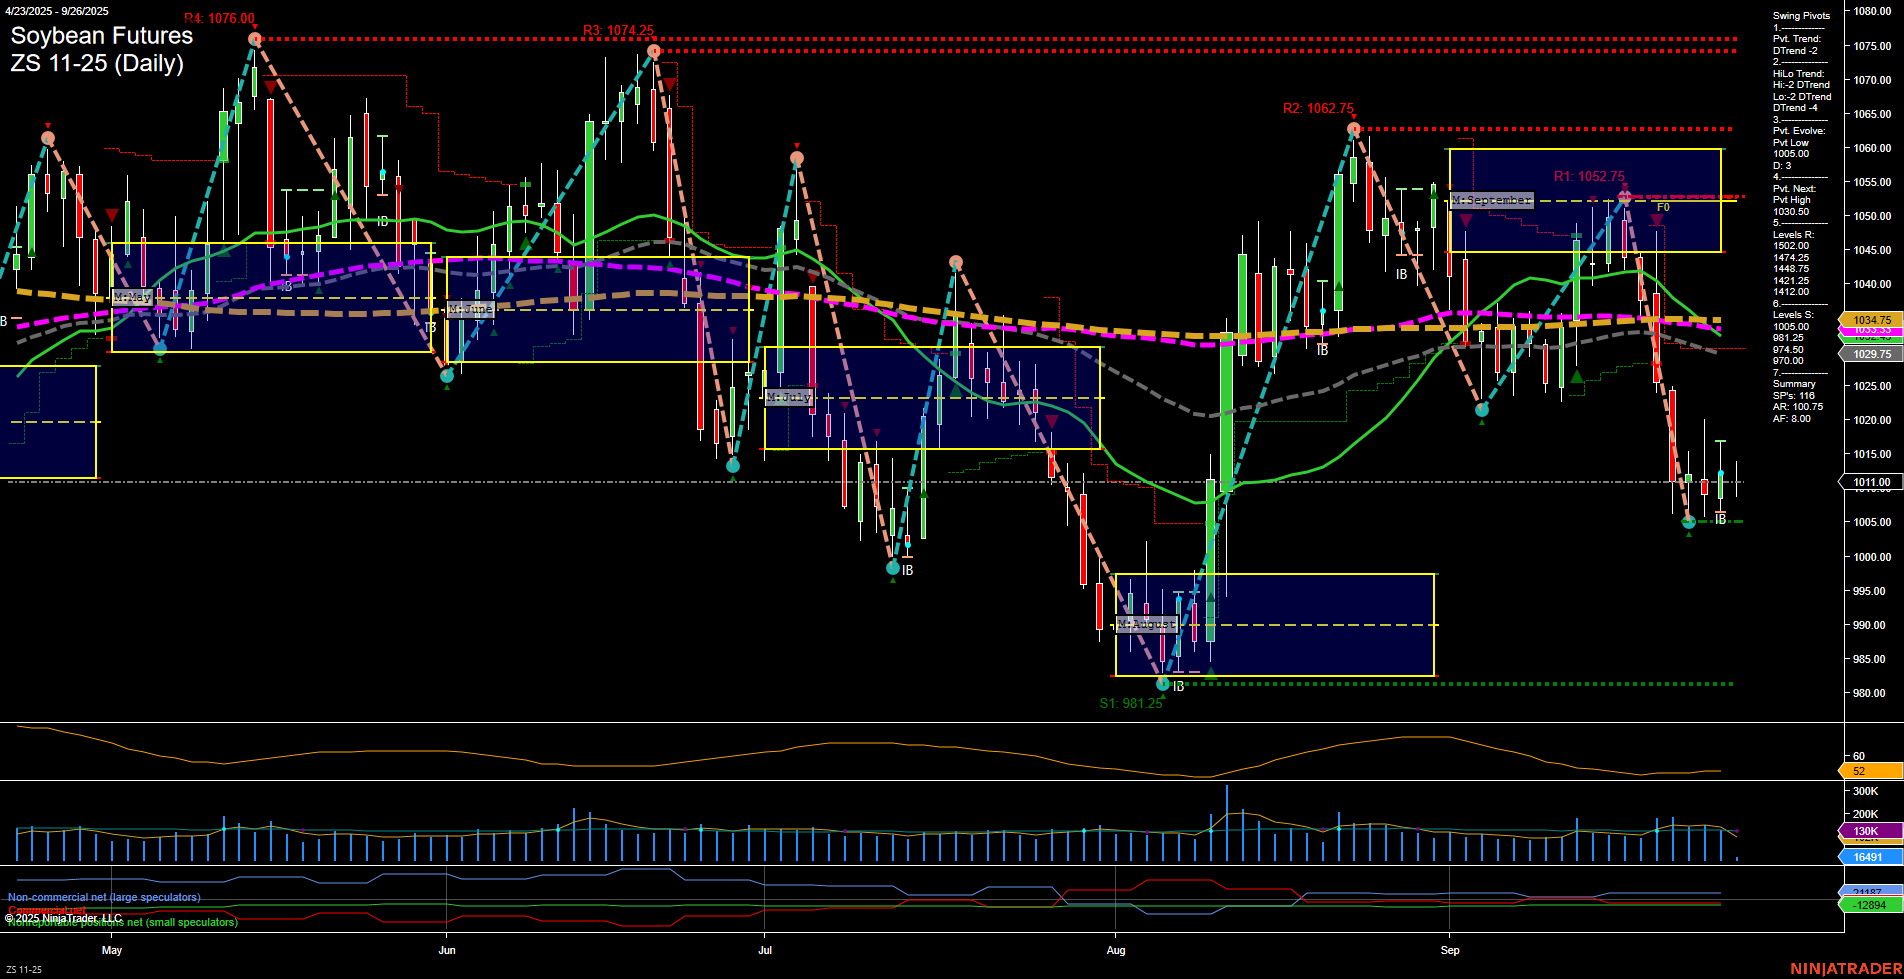Viewport: 1904px width, 979px height.
Task: Select the M:September range box label
Action: [x=1492, y=200]
